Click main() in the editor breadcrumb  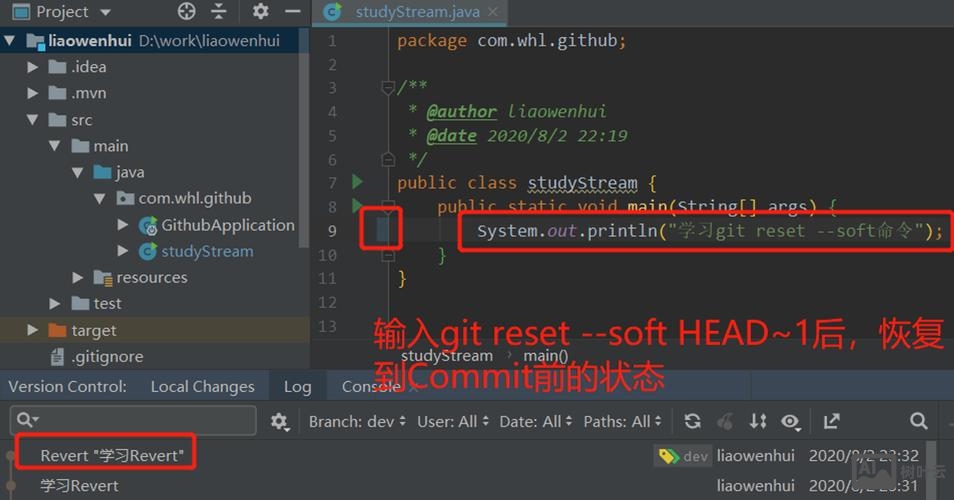546,356
